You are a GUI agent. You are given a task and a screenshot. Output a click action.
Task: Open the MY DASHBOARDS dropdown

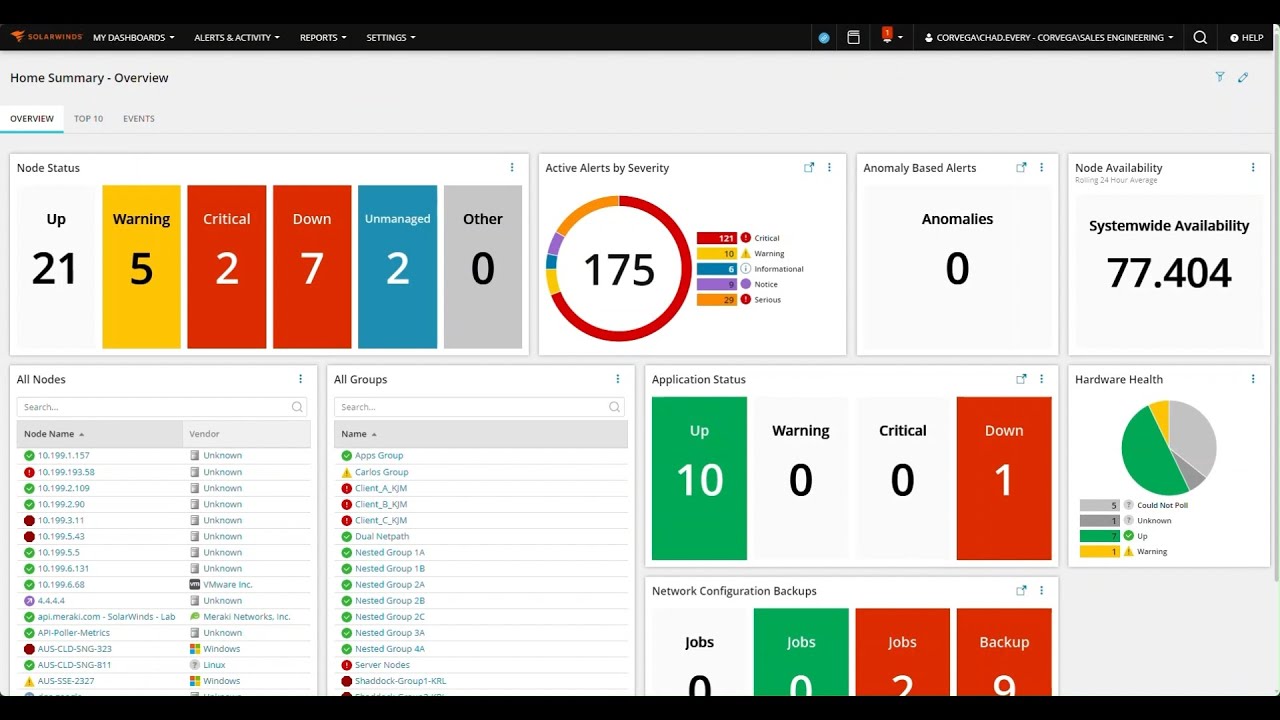133,37
